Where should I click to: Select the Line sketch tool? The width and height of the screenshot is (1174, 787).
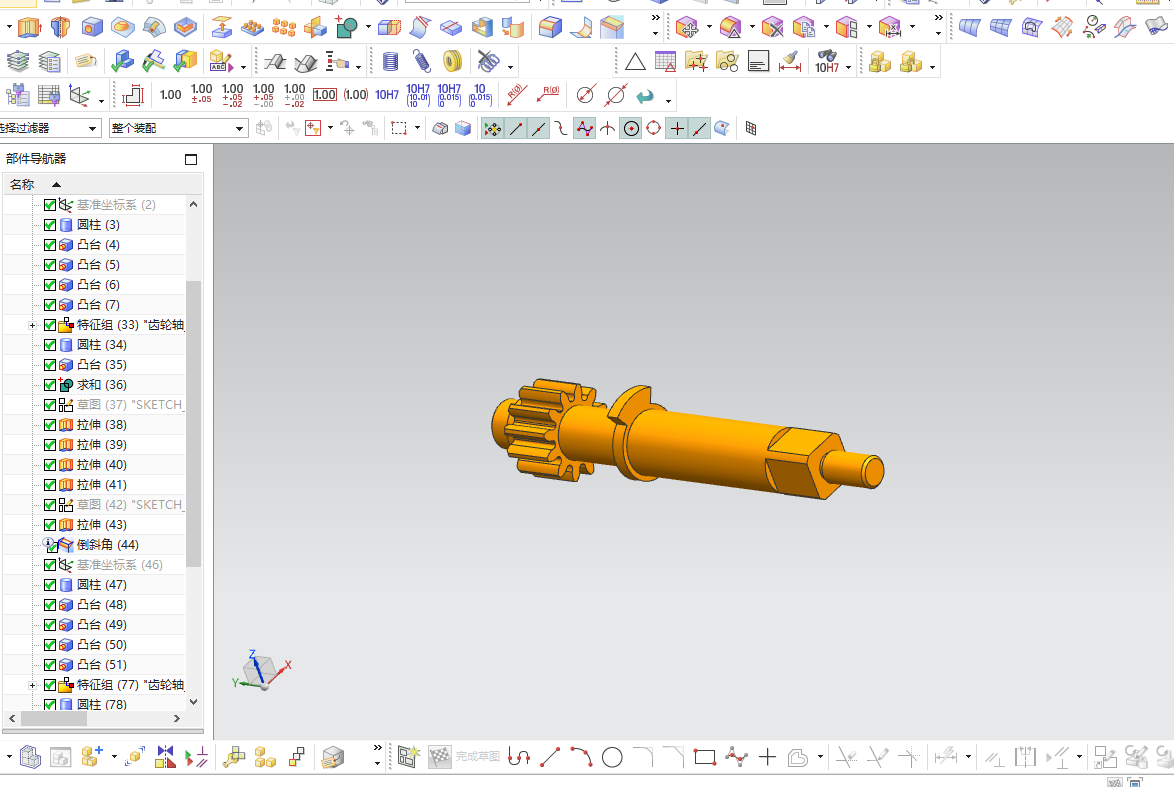(549, 757)
